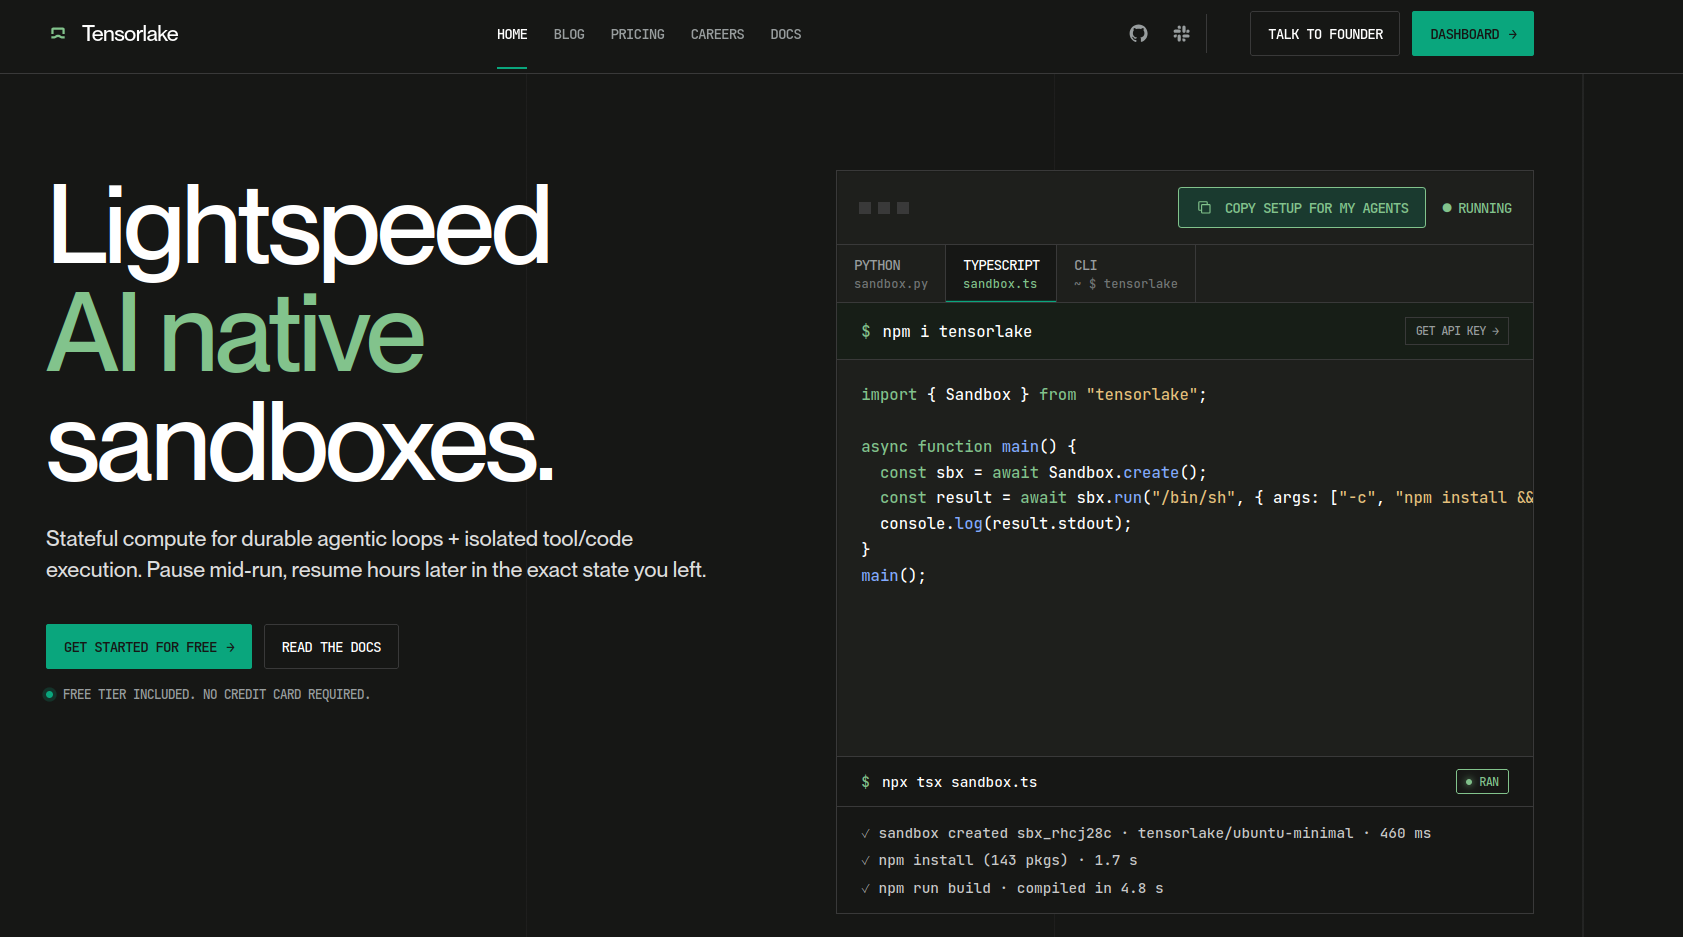Click 'npm run build · compiled' output line
The image size is (1683, 937).
tap(1021, 888)
